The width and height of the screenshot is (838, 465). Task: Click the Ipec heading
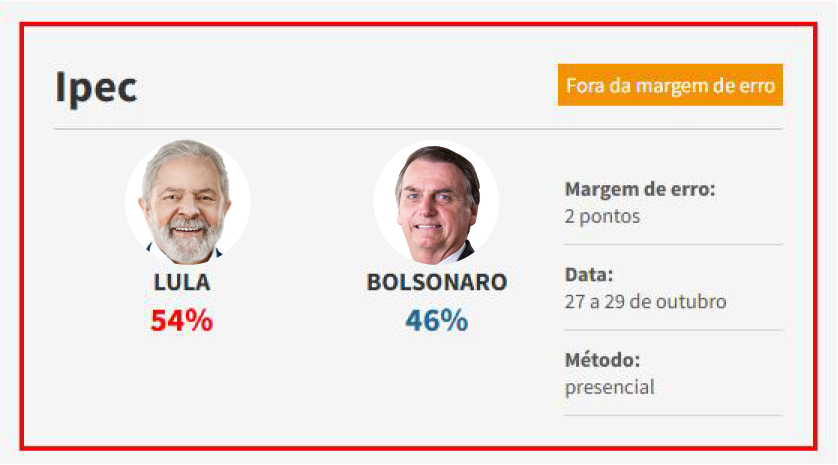96,88
